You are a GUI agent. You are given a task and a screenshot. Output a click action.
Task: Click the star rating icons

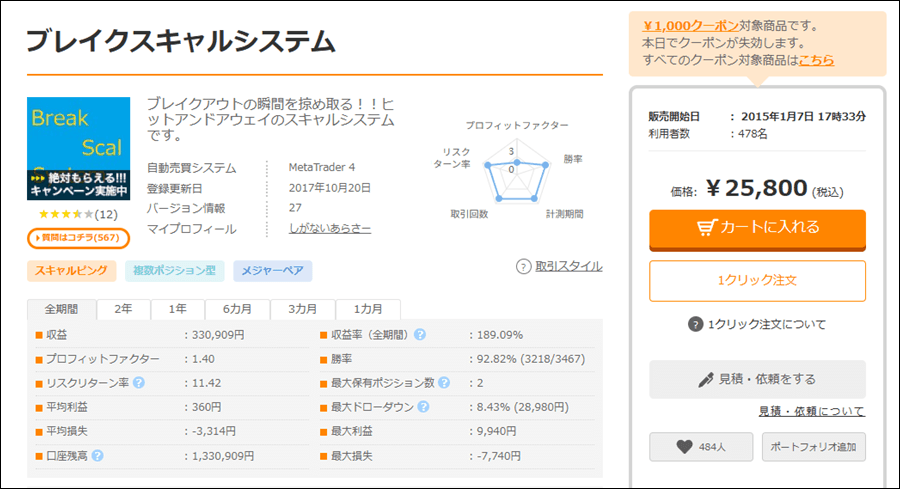[x=65, y=215]
